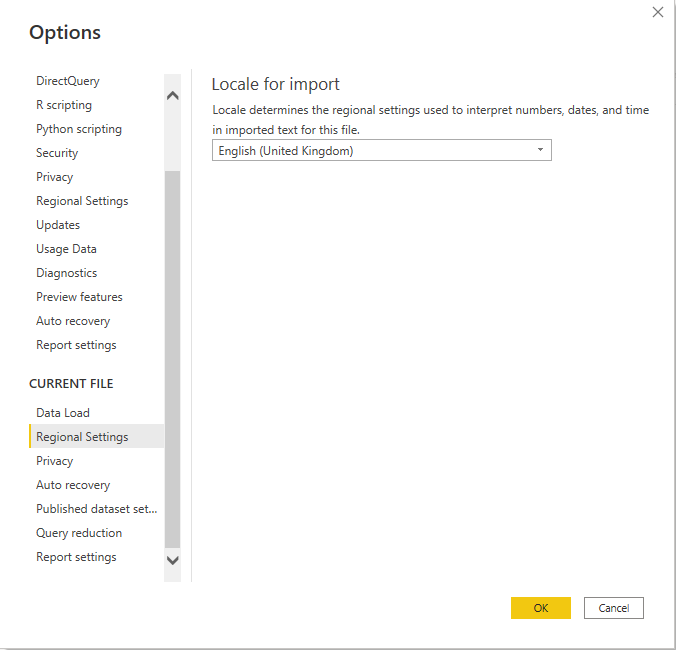This screenshot has height=650, width=676.
Task: Confirm with the OK button
Action: click(541, 608)
